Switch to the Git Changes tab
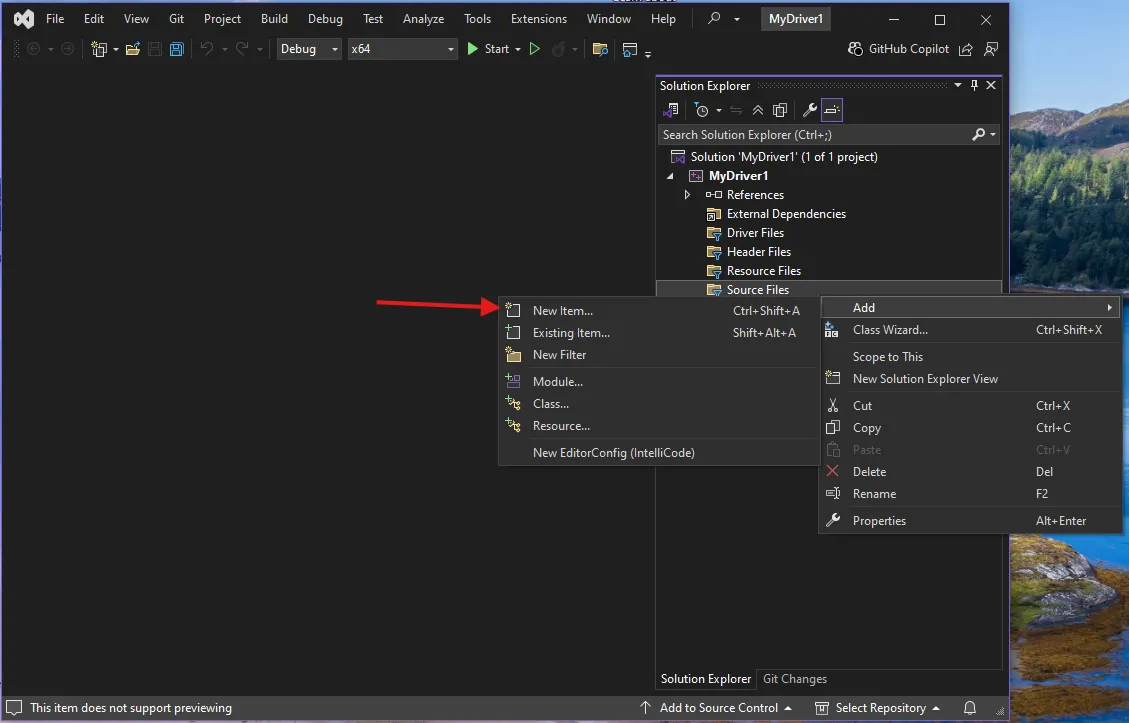Viewport: 1129px width, 723px height. point(794,679)
